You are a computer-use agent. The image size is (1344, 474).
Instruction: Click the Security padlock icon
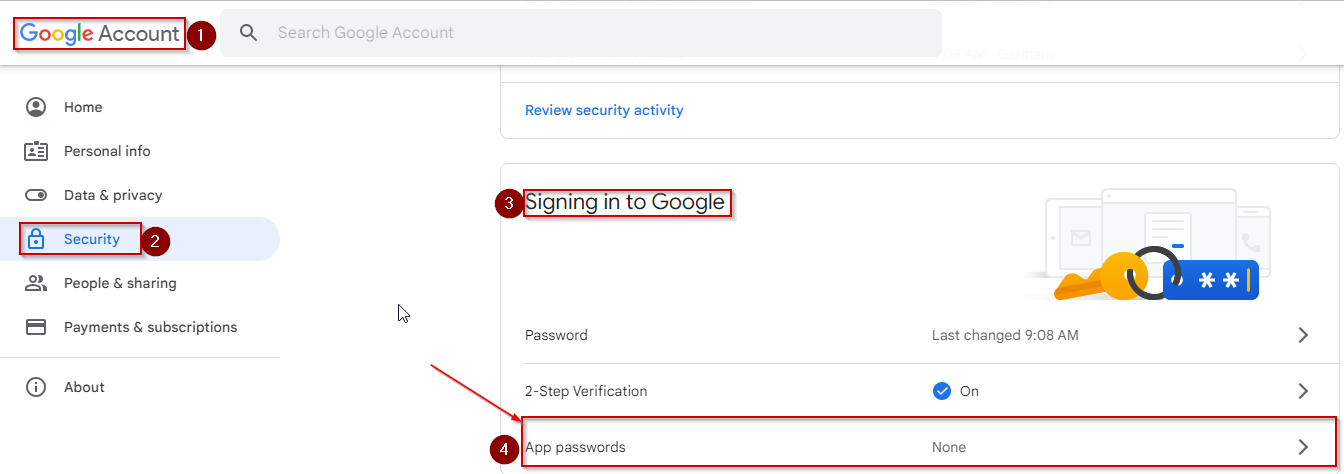click(x=36, y=239)
